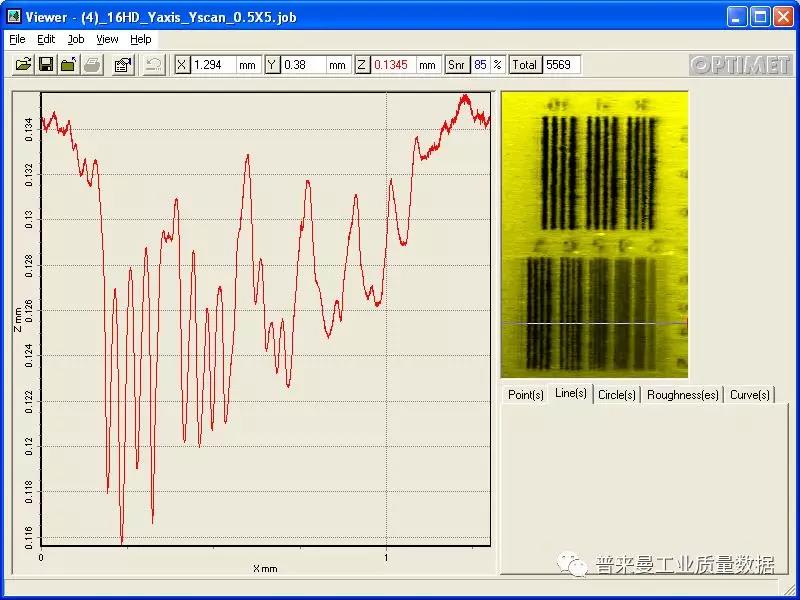Click the Open file folder icon
The height and width of the screenshot is (600, 800).
click(23, 65)
